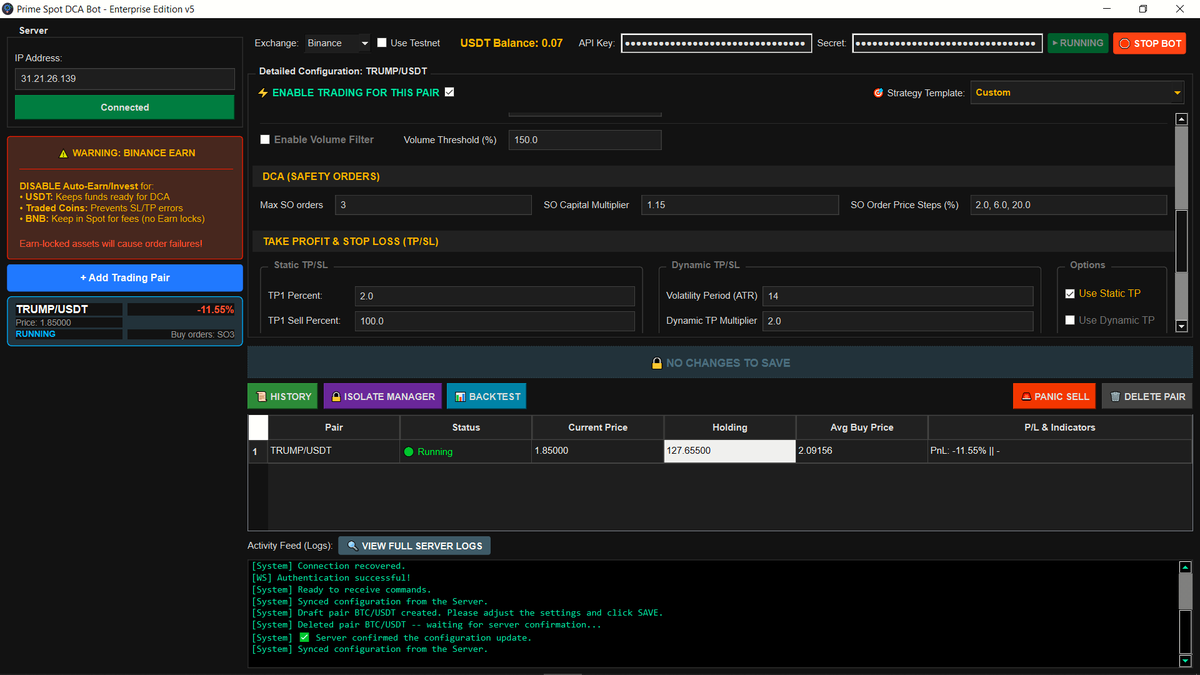Open the BACKTEST tool

487,396
